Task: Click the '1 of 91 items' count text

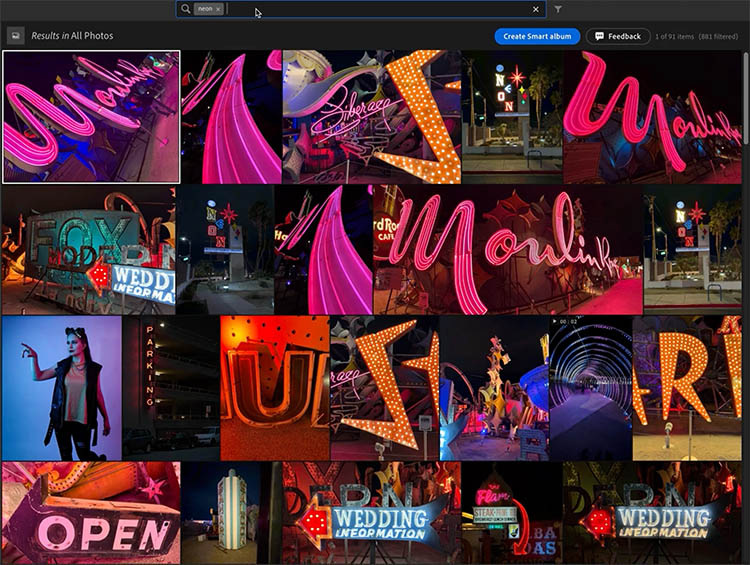Action: (x=674, y=36)
